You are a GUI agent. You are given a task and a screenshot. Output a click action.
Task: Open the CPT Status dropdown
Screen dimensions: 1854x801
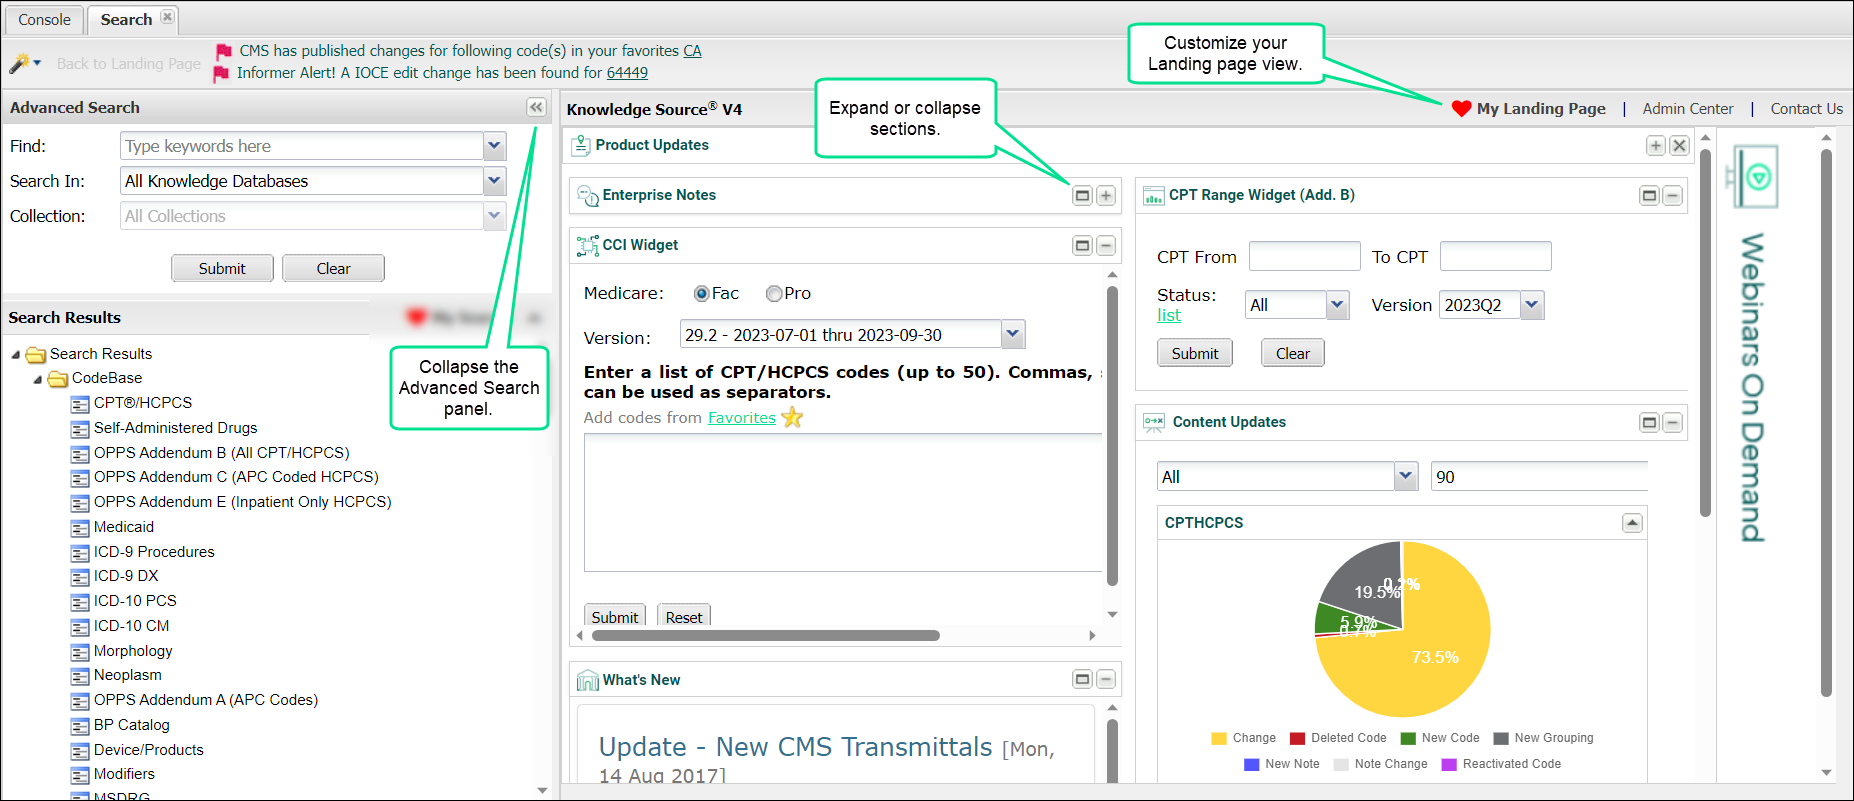pos(1337,305)
